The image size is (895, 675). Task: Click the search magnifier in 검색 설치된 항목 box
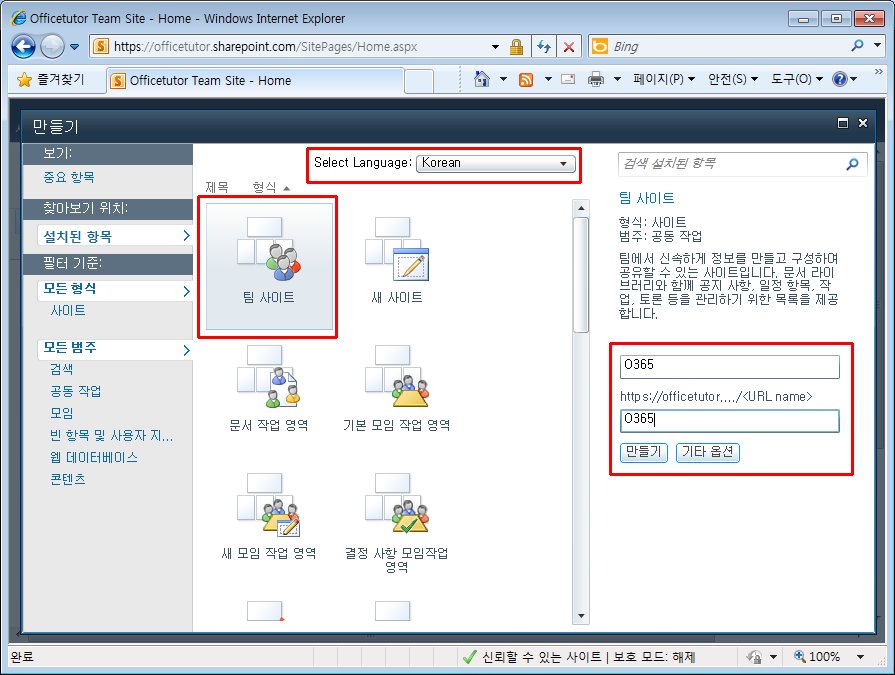tap(852, 164)
